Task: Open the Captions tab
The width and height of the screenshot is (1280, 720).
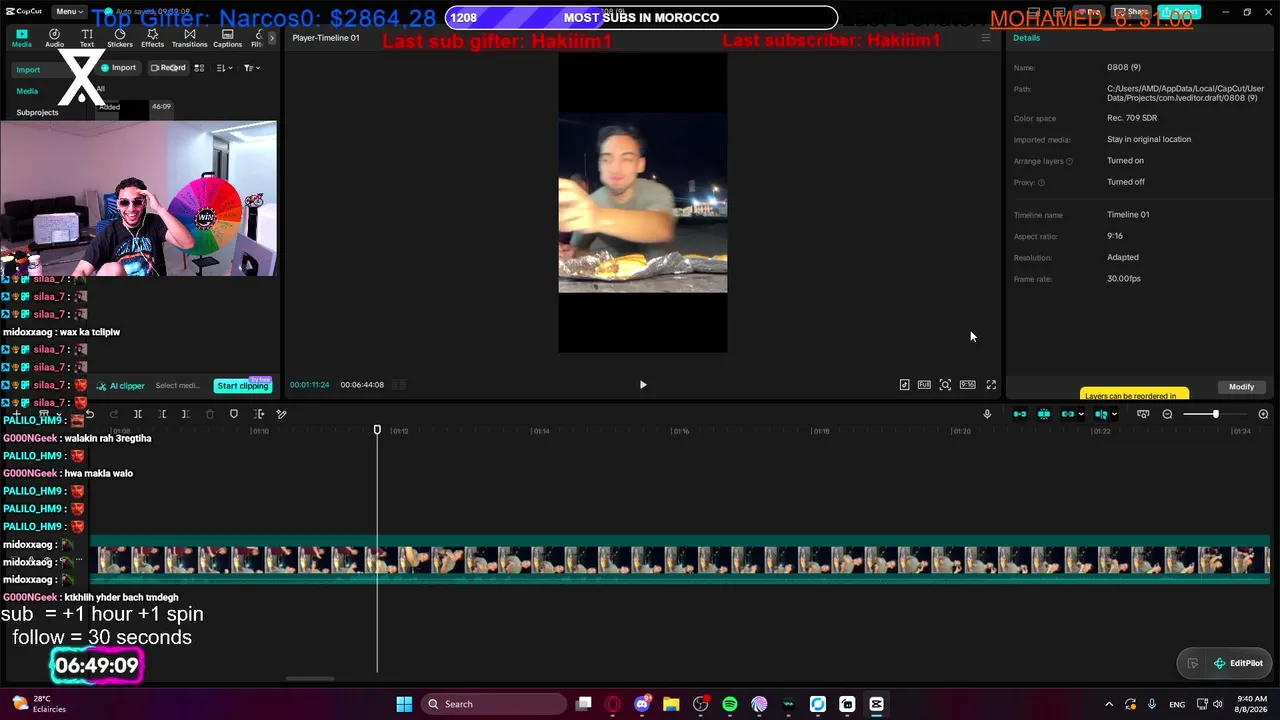Action: pyautogui.click(x=228, y=38)
